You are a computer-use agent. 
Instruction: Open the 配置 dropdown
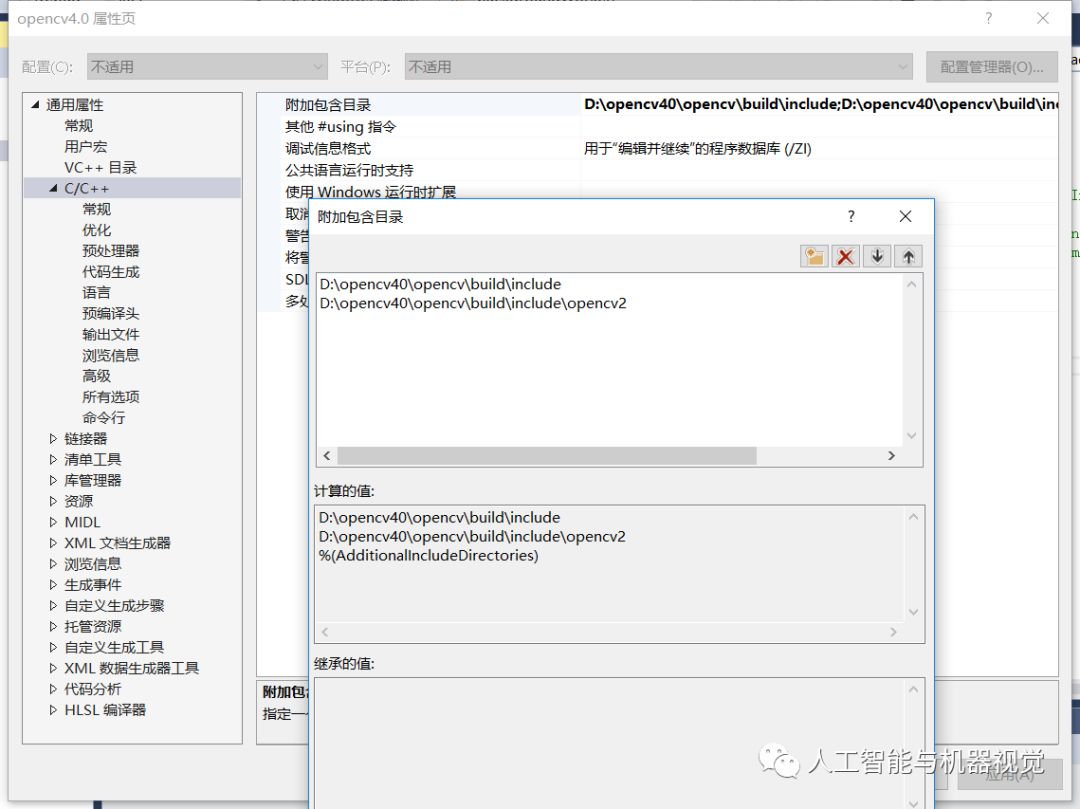[x=207, y=67]
